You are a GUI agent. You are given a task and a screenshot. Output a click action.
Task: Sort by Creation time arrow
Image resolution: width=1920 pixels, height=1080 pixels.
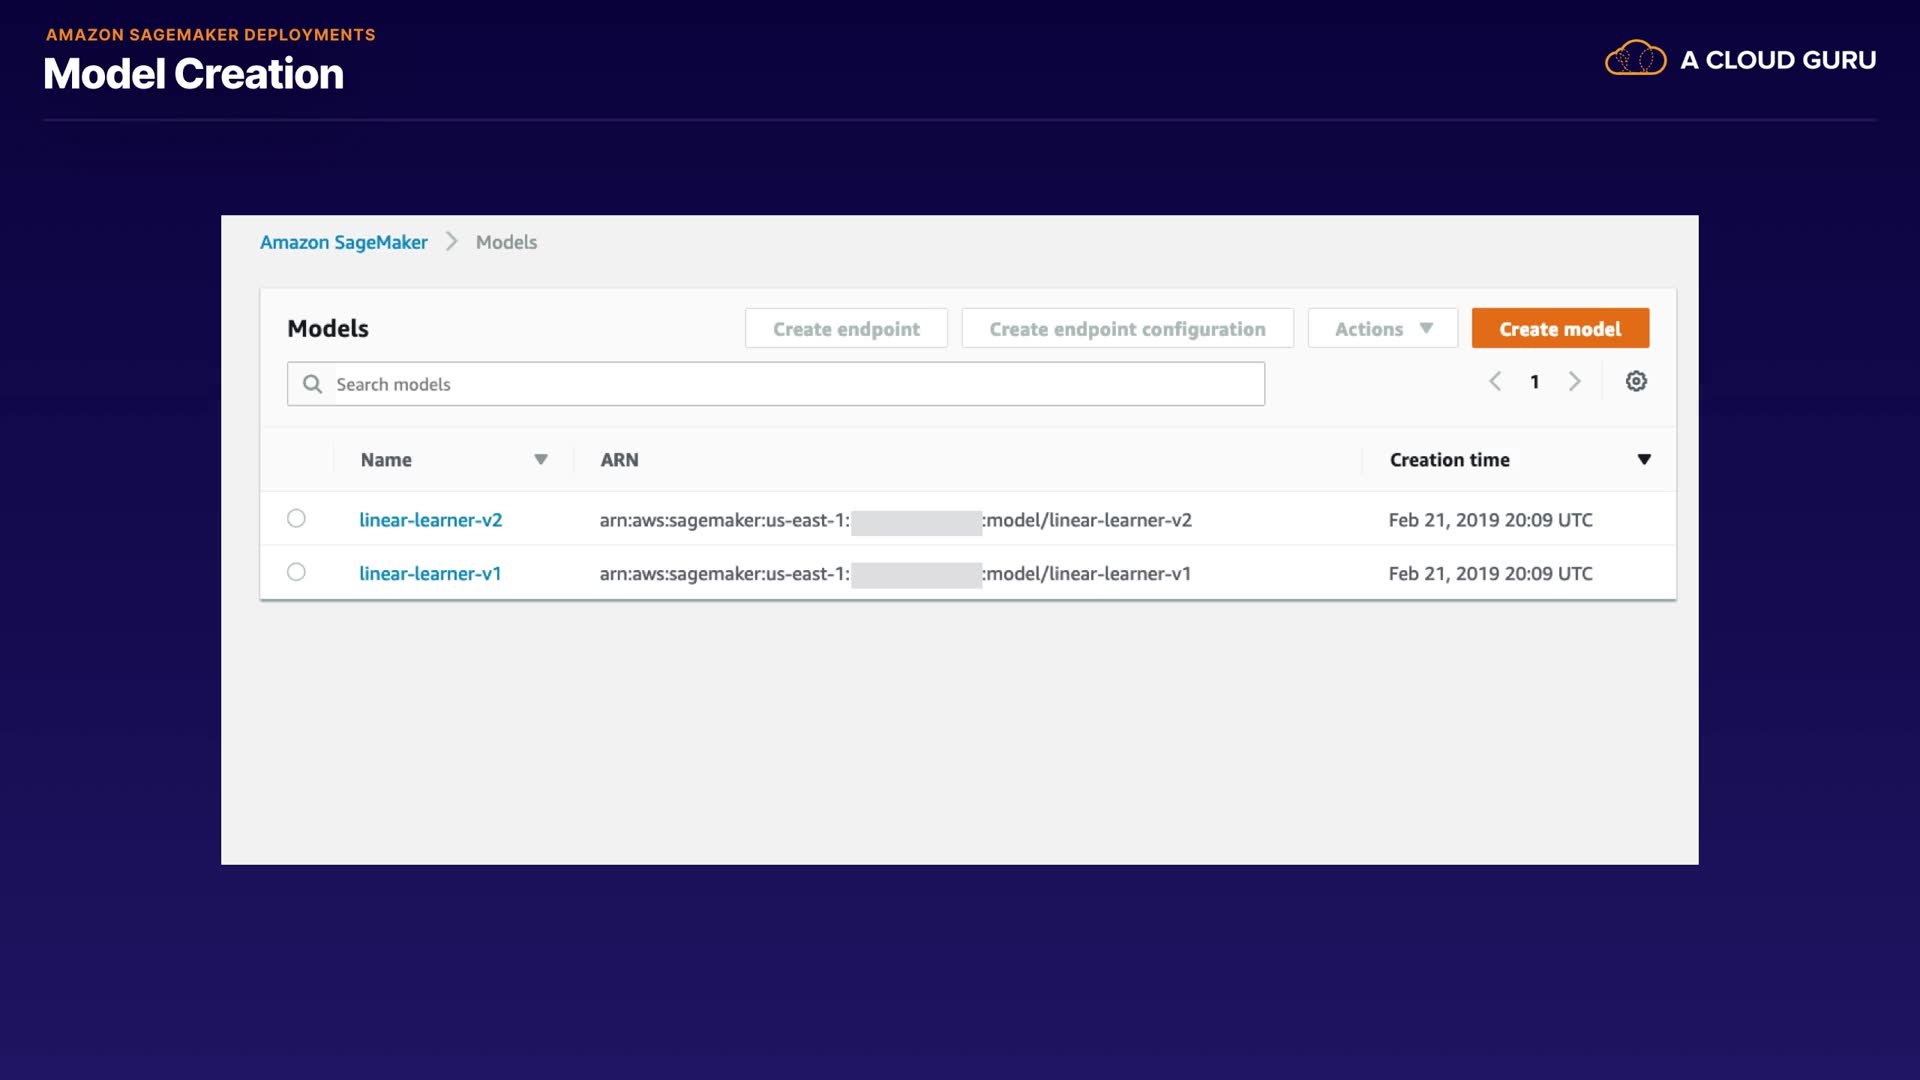[1644, 459]
